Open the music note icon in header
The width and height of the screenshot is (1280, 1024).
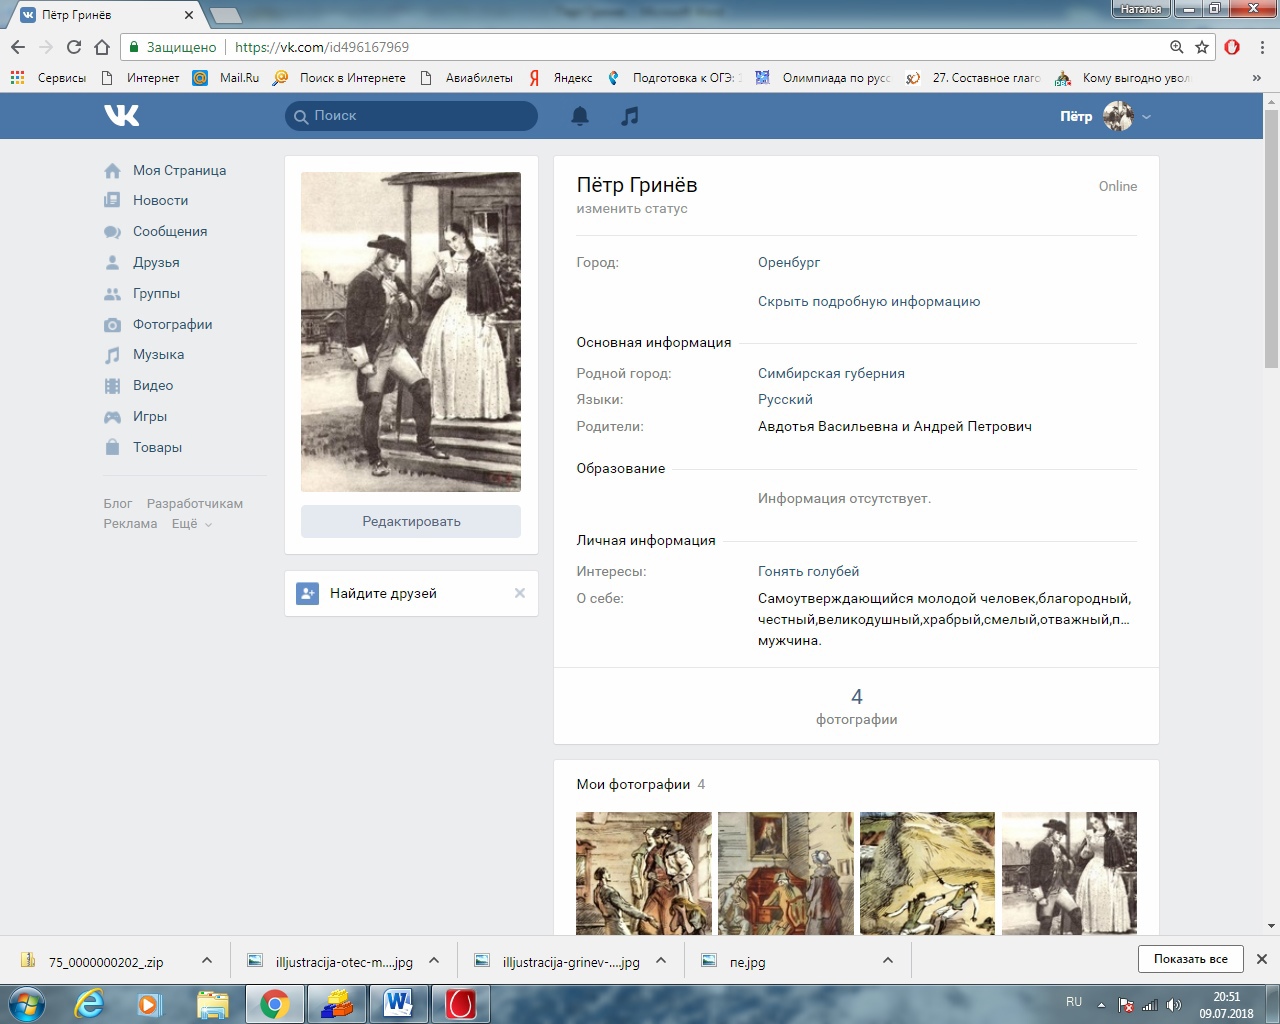click(629, 116)
